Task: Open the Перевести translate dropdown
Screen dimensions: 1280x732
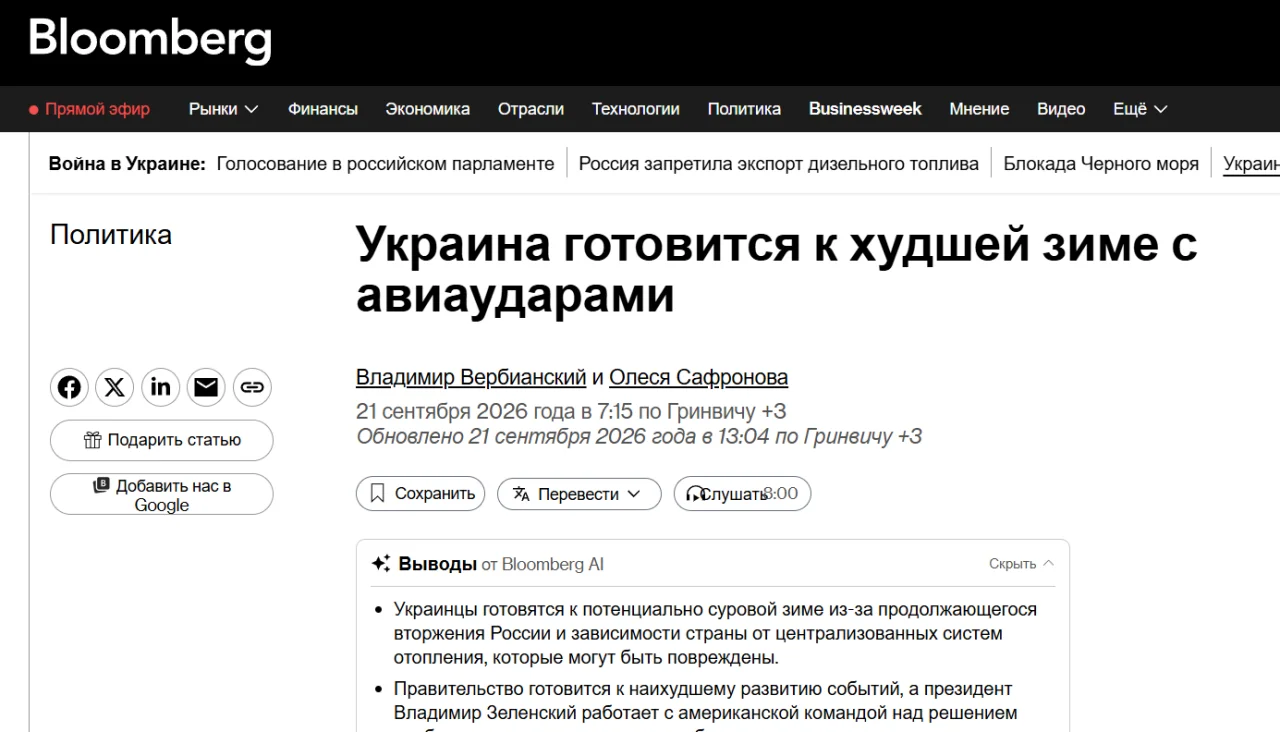Action: pos(579,494)
